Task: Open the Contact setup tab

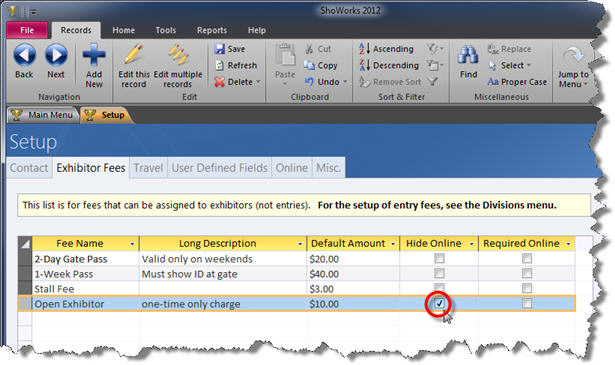Action: 29,168
